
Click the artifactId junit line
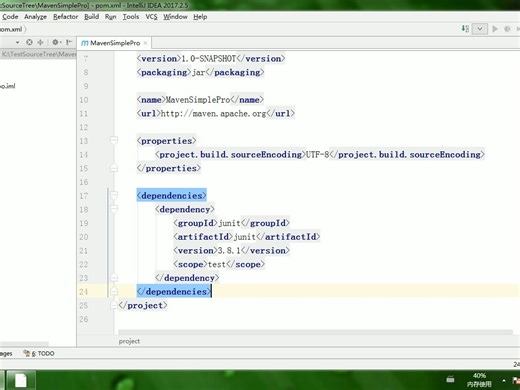click(x=247, y=237)
